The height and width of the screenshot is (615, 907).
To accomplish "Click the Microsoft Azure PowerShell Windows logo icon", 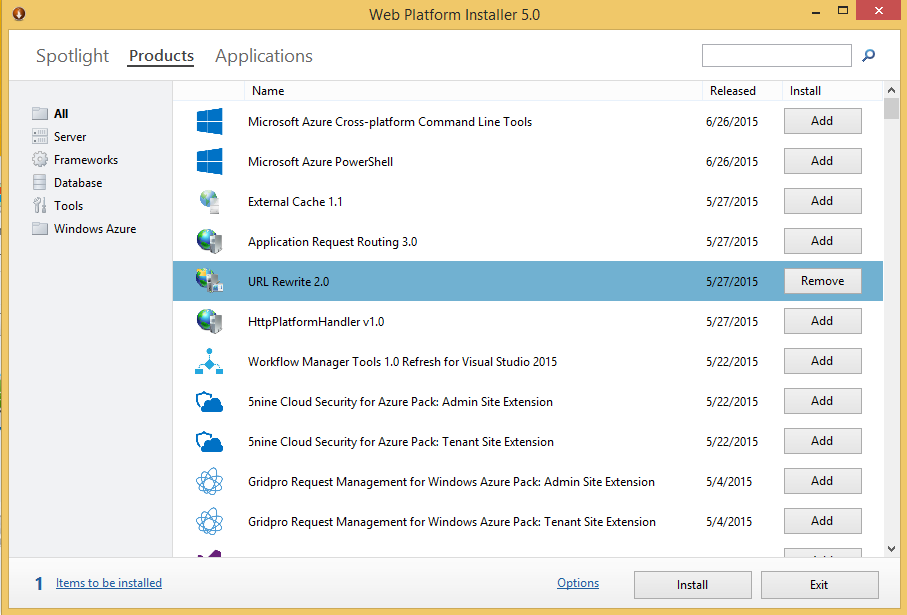I will [x=209, y=161].
